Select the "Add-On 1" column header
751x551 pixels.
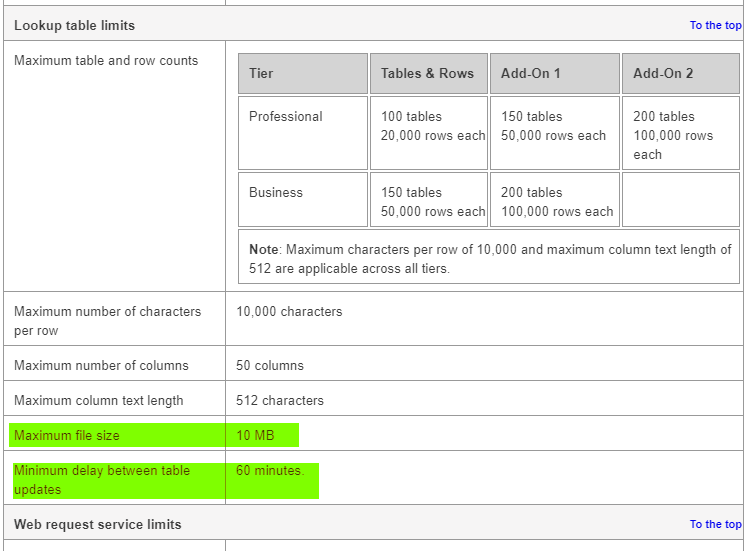554,73
